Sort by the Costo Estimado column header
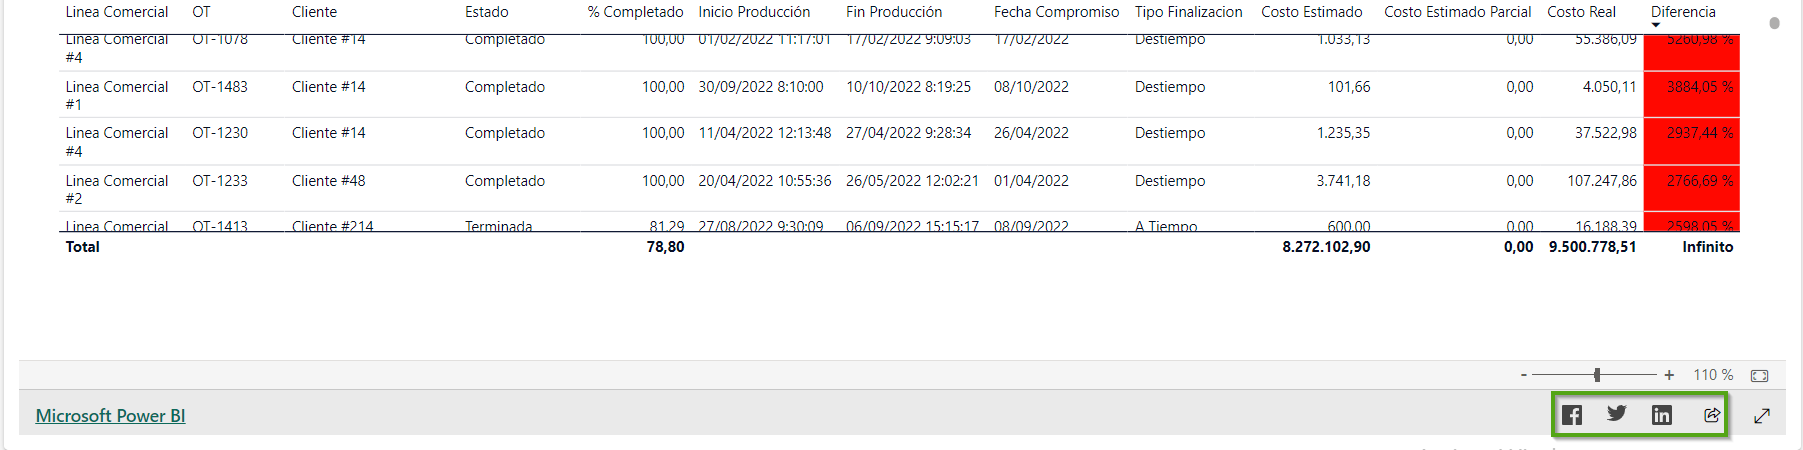1803x450 pixels. [x=1311, y=12]
